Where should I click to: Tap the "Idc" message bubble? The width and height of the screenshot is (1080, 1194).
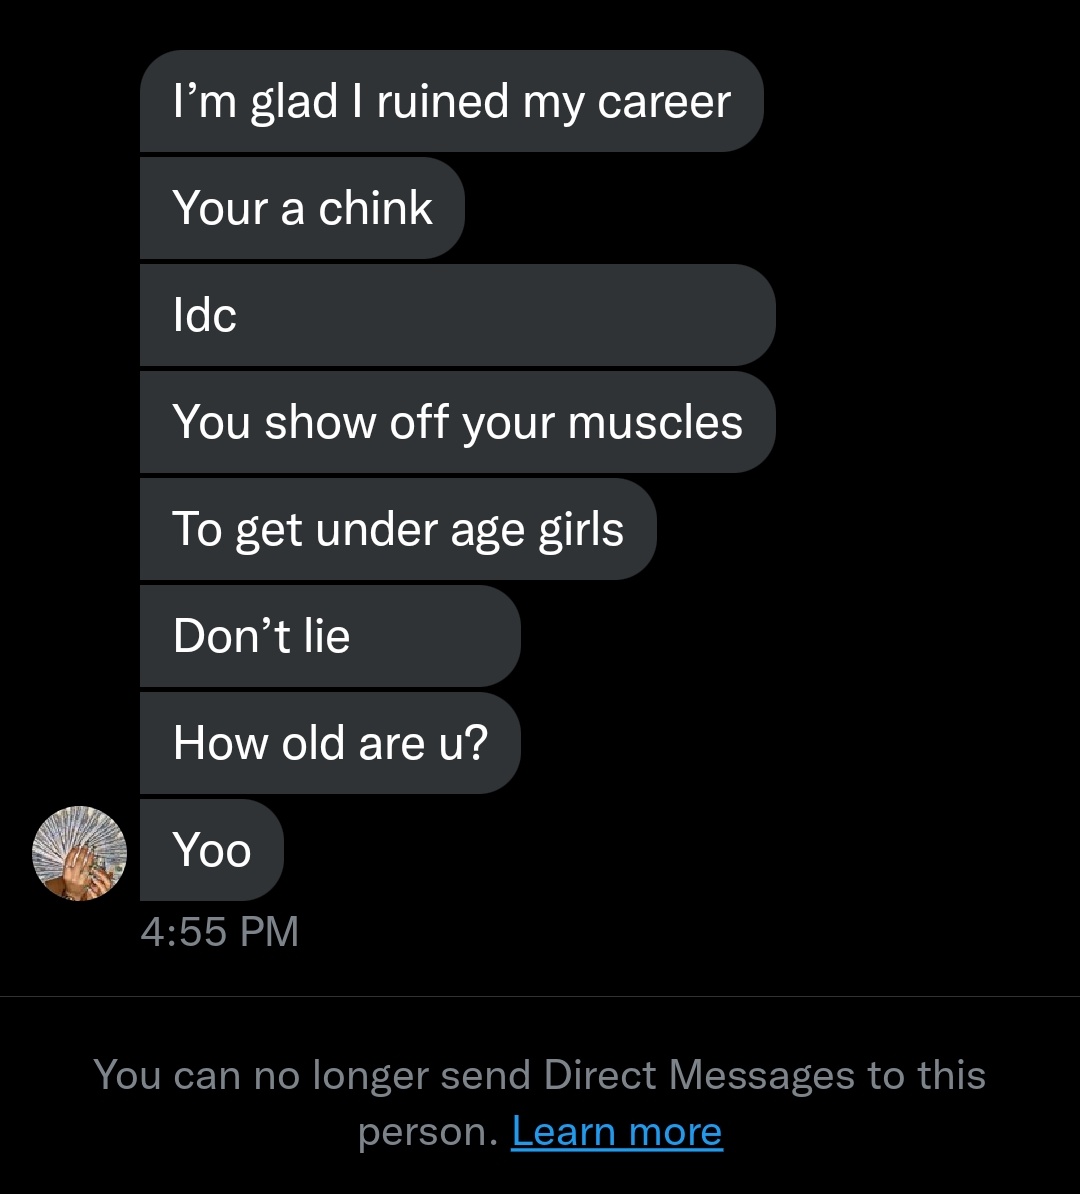pos(456,315)
